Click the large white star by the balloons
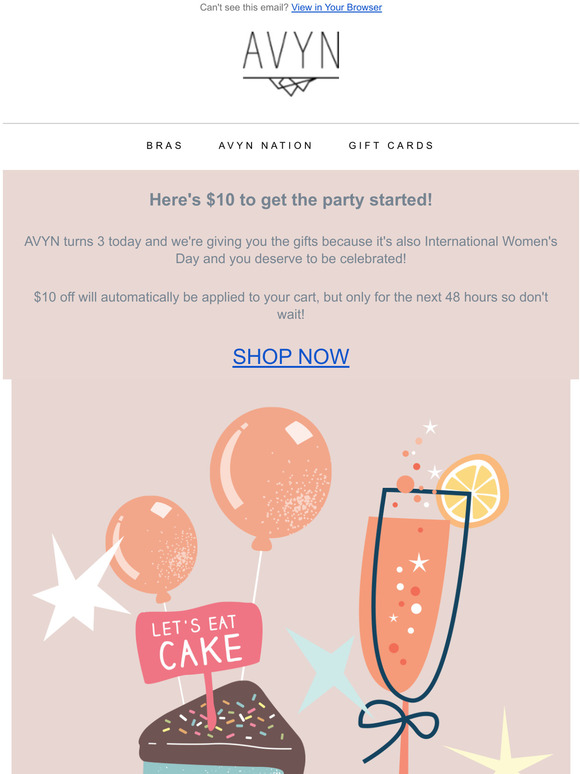Image resolution: width=580 pixels, height=774 pixels. 77,590
